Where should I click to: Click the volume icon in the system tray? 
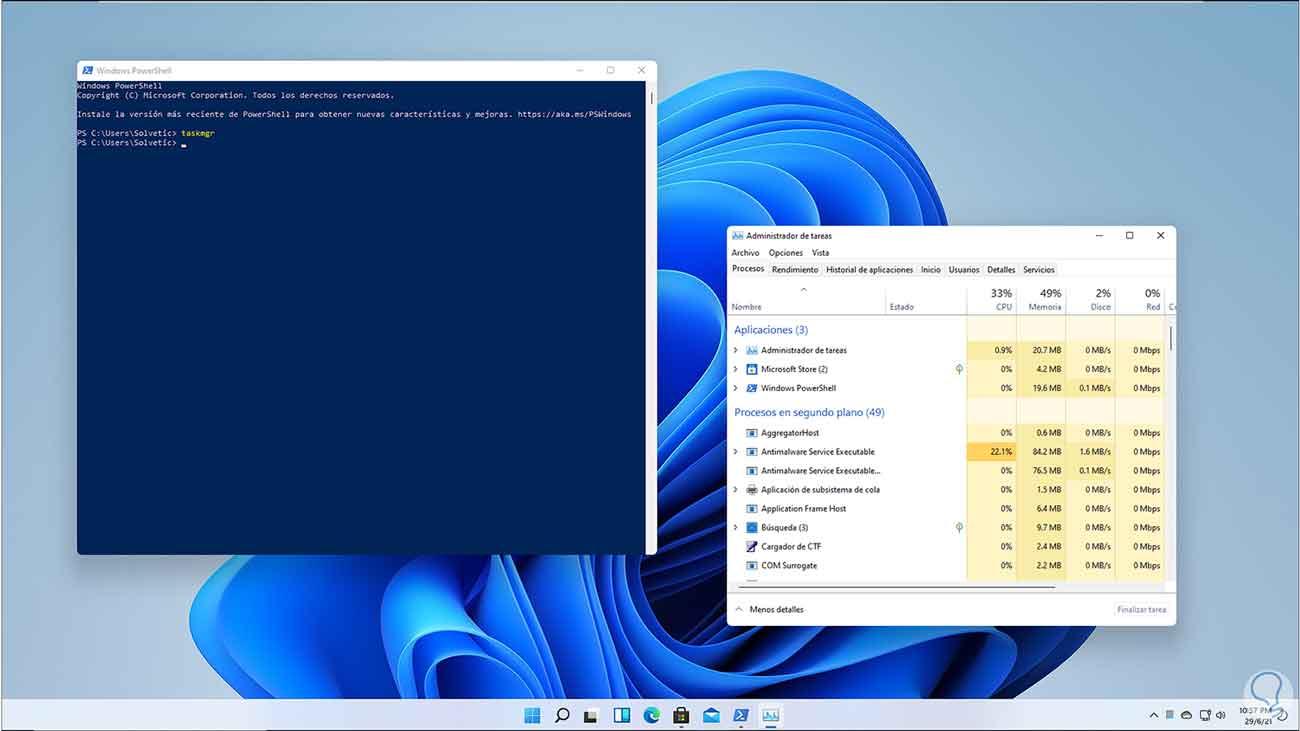coord(1220,715)
